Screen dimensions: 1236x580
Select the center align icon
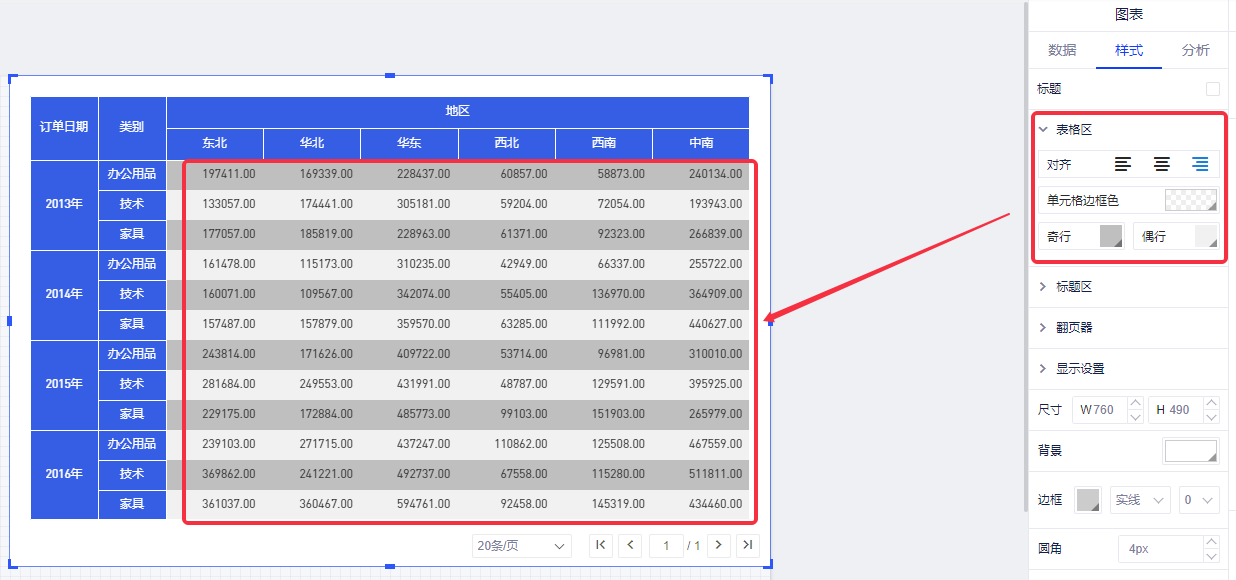[1162, 164]
